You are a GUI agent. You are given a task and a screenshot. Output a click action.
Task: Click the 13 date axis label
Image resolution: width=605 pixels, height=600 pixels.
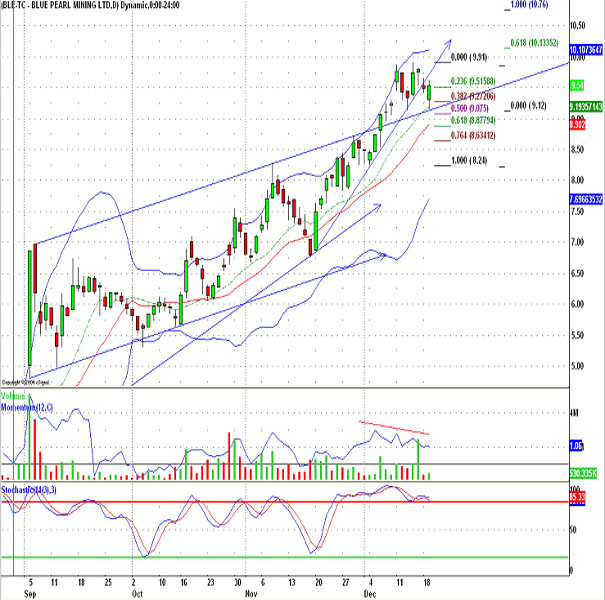click(x=292, y=582)
